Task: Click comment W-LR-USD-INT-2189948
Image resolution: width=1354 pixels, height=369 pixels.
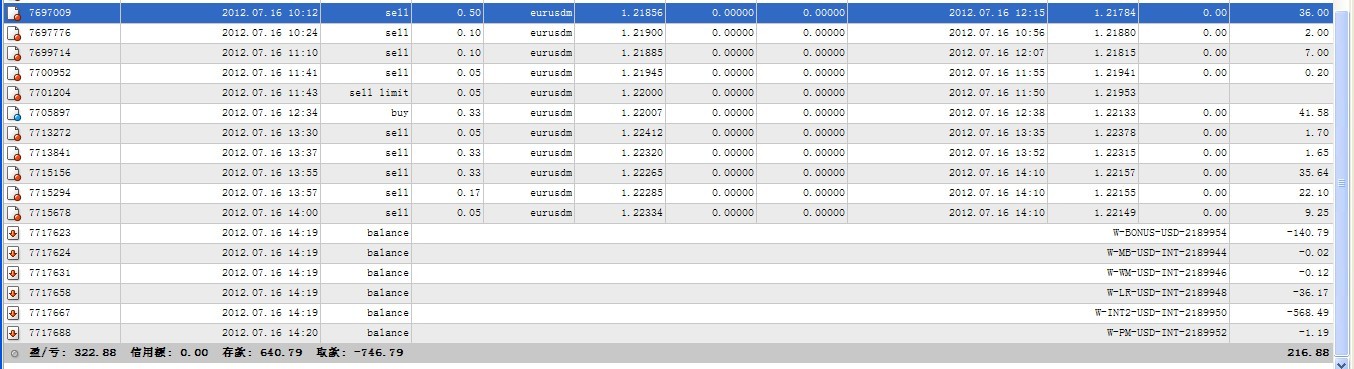Action: 1168,293
